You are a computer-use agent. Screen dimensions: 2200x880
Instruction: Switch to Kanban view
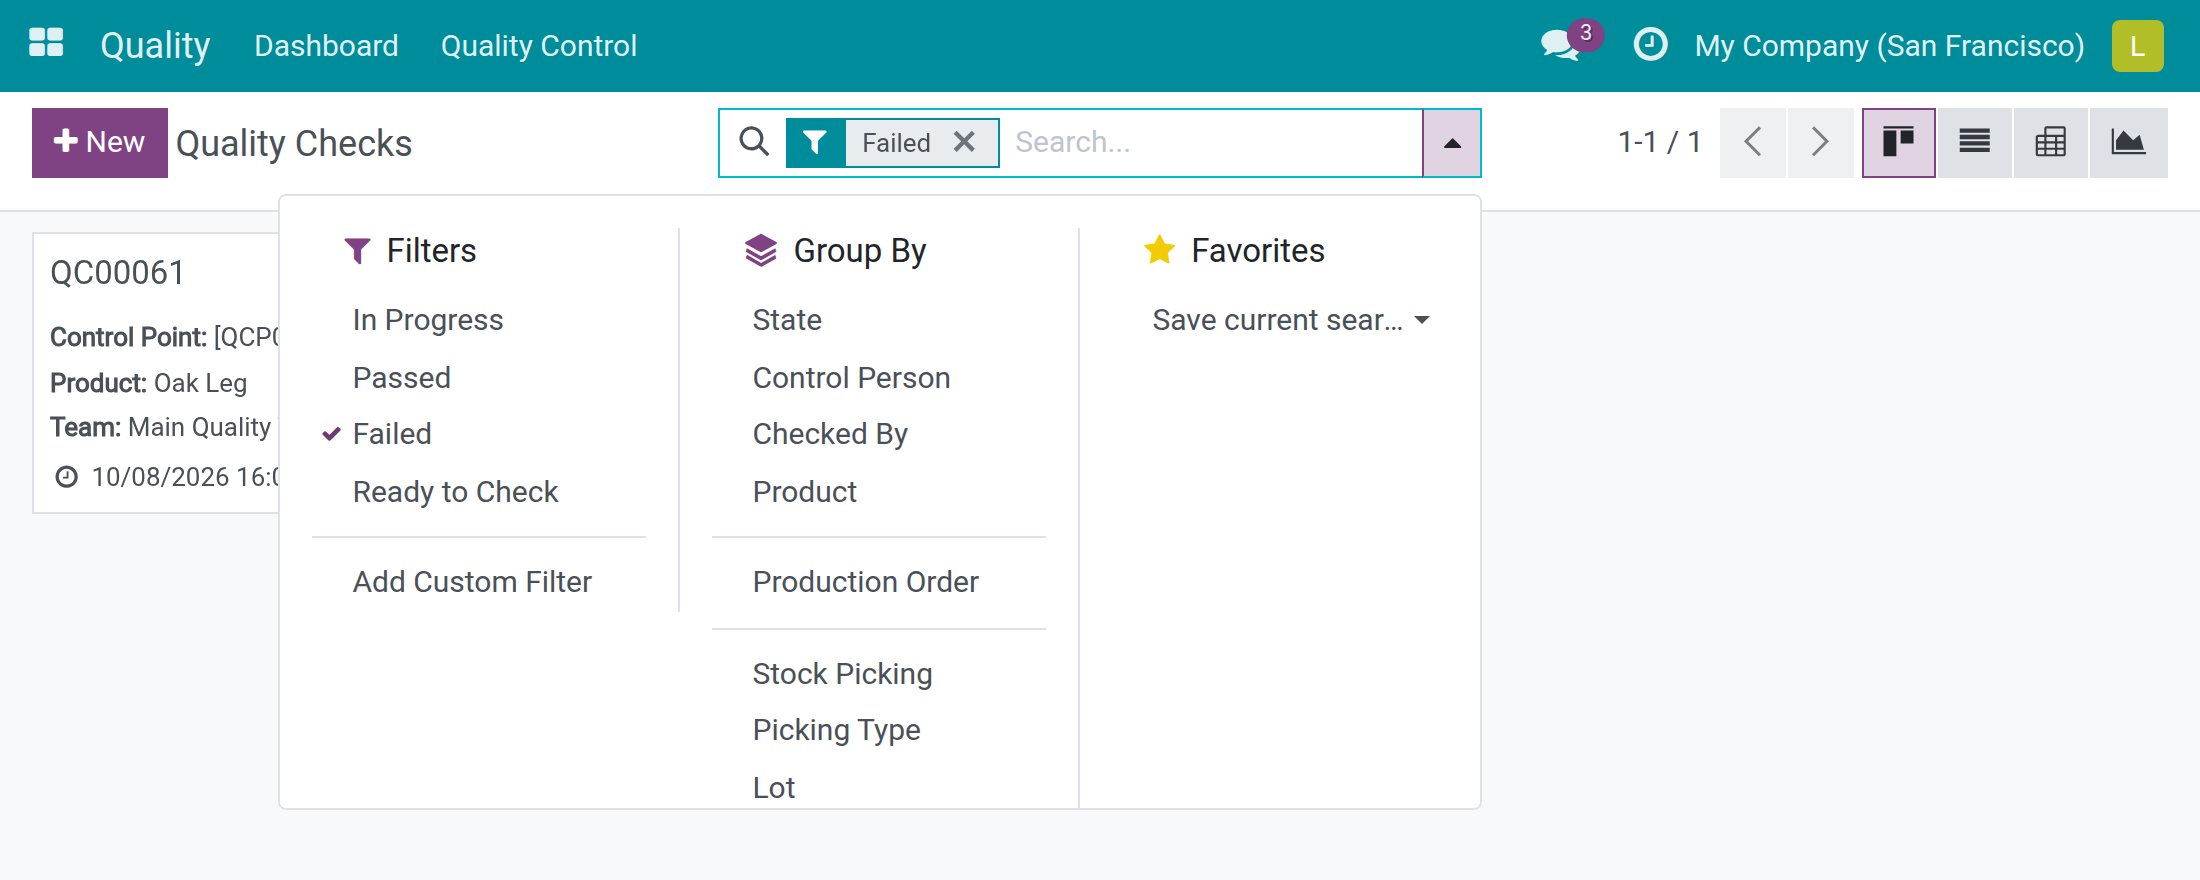[1898, 143]
